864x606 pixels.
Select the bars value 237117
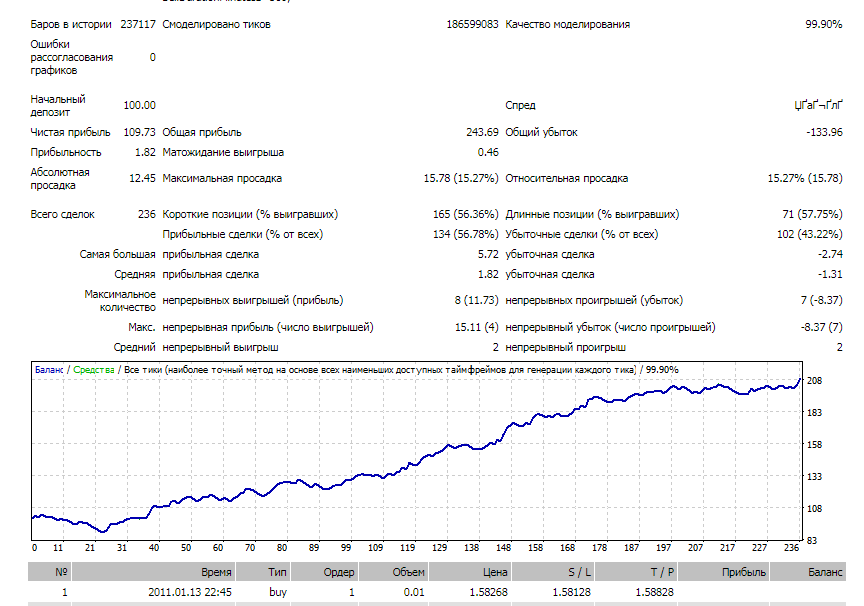tap(138, 24)
